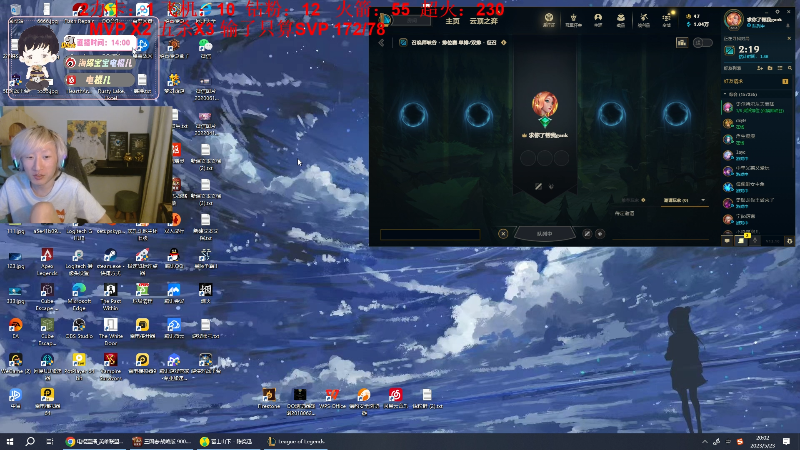Screen dimensions: 800x450
Task: Open the Windows Start menu
Action: 10,441
